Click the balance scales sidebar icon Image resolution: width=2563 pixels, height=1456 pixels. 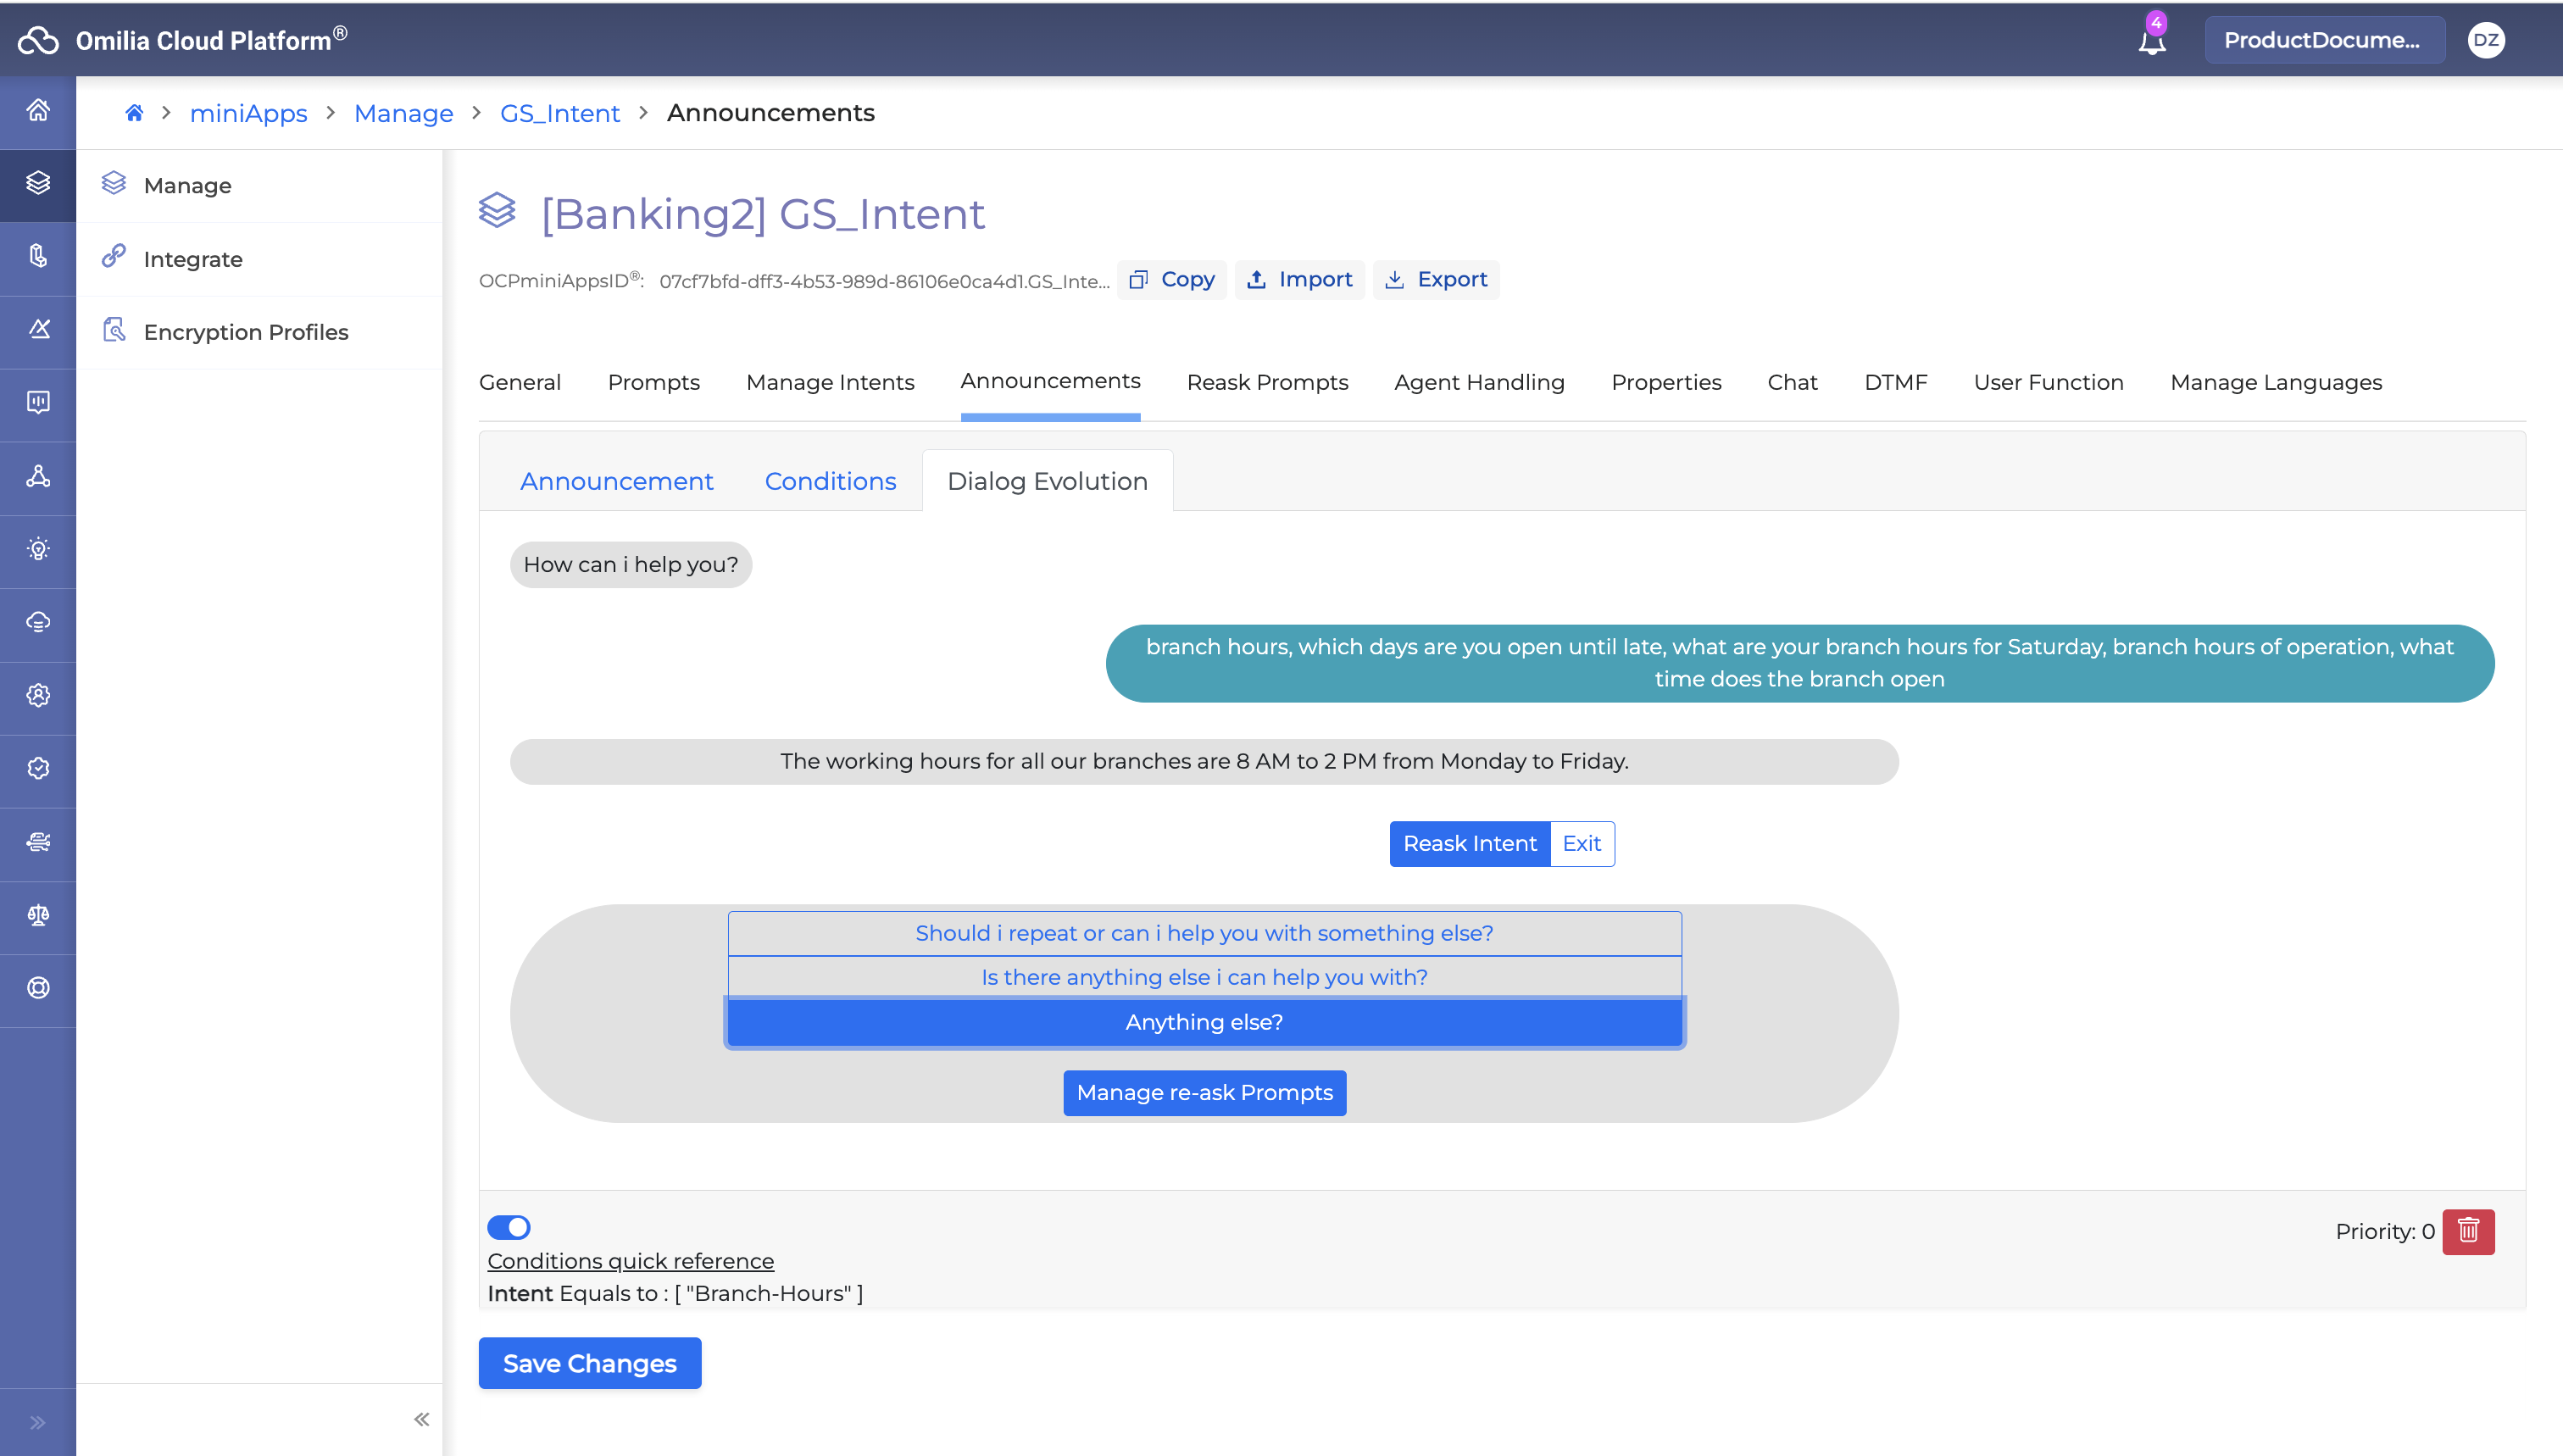click(38, 915)
